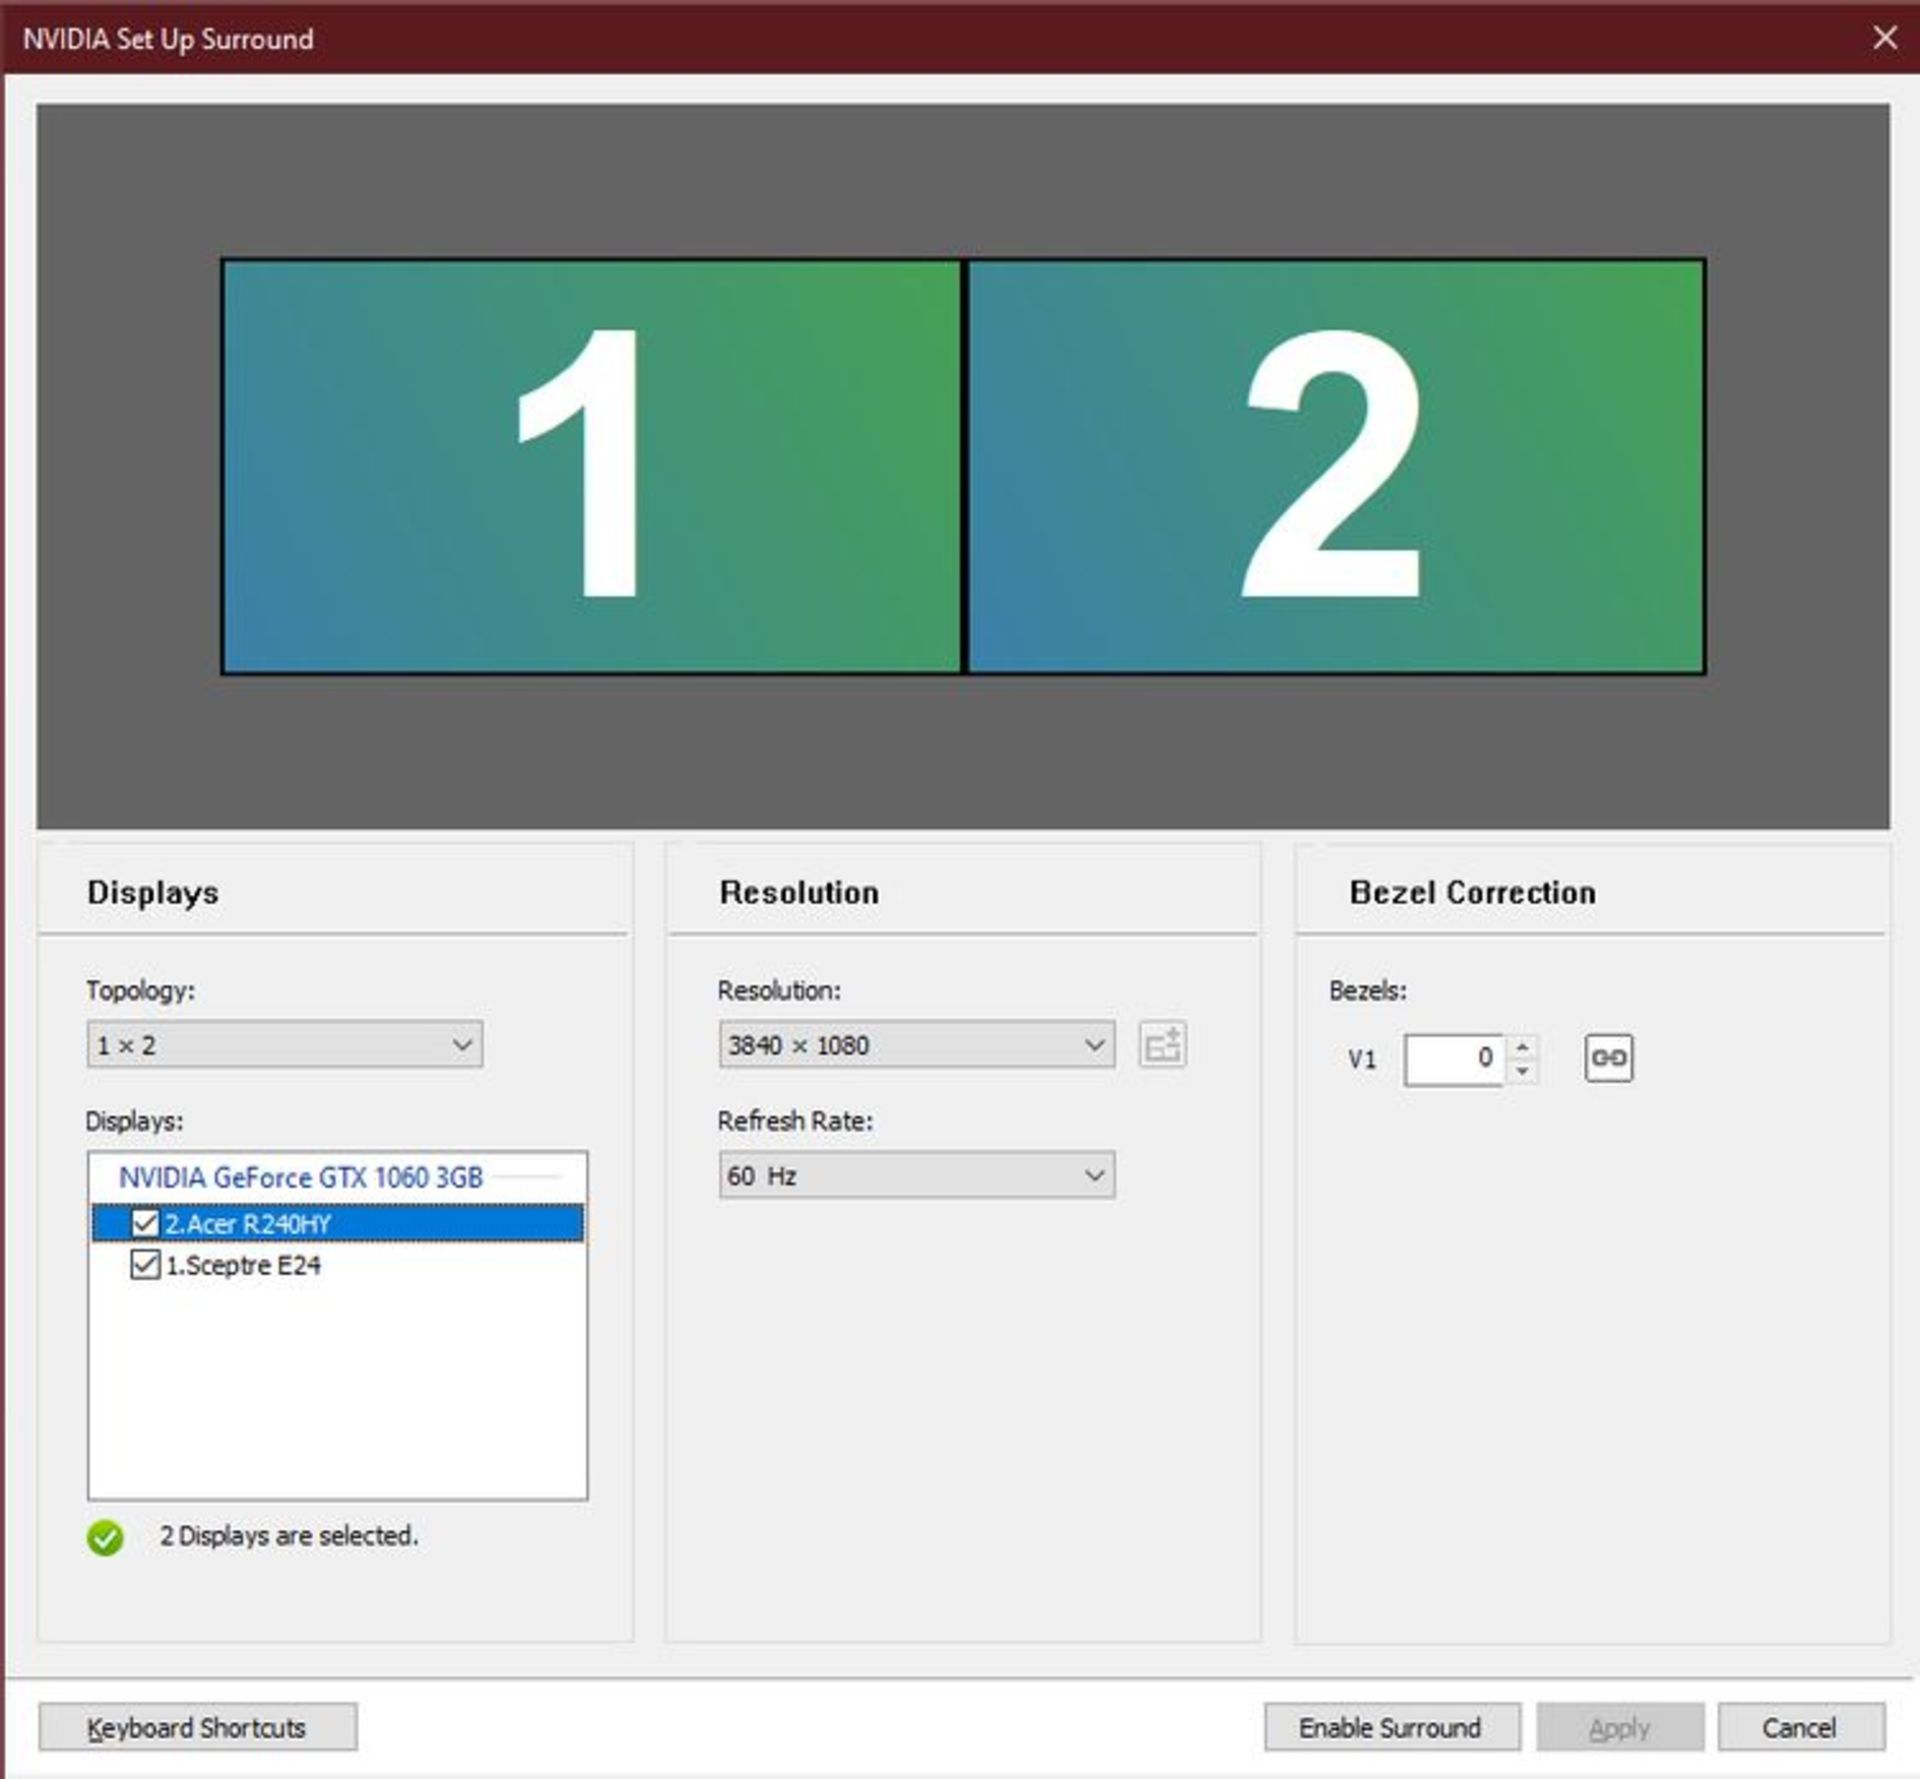Uncheck the 1.Sceptre E24 display checkbox
The image size is (1920, 1779).
click(145, 1265)
